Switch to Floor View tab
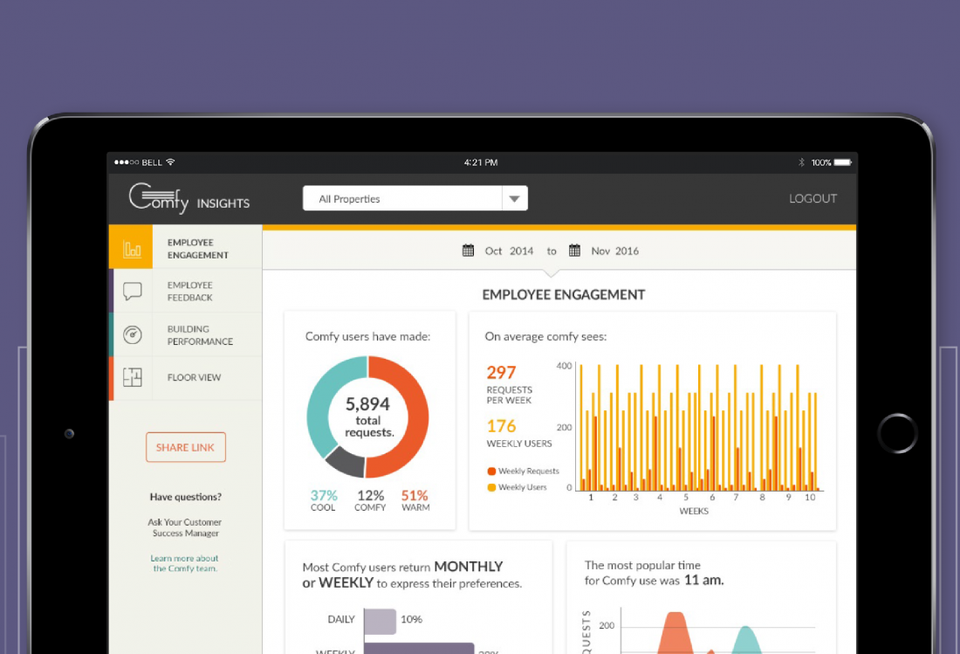The width and height of the screenshot is (960, 654). pyautogui.click(x=186, y=378)
